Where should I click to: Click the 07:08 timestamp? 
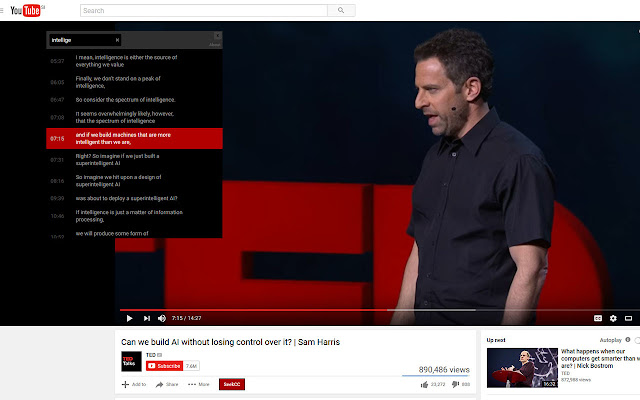57,118
